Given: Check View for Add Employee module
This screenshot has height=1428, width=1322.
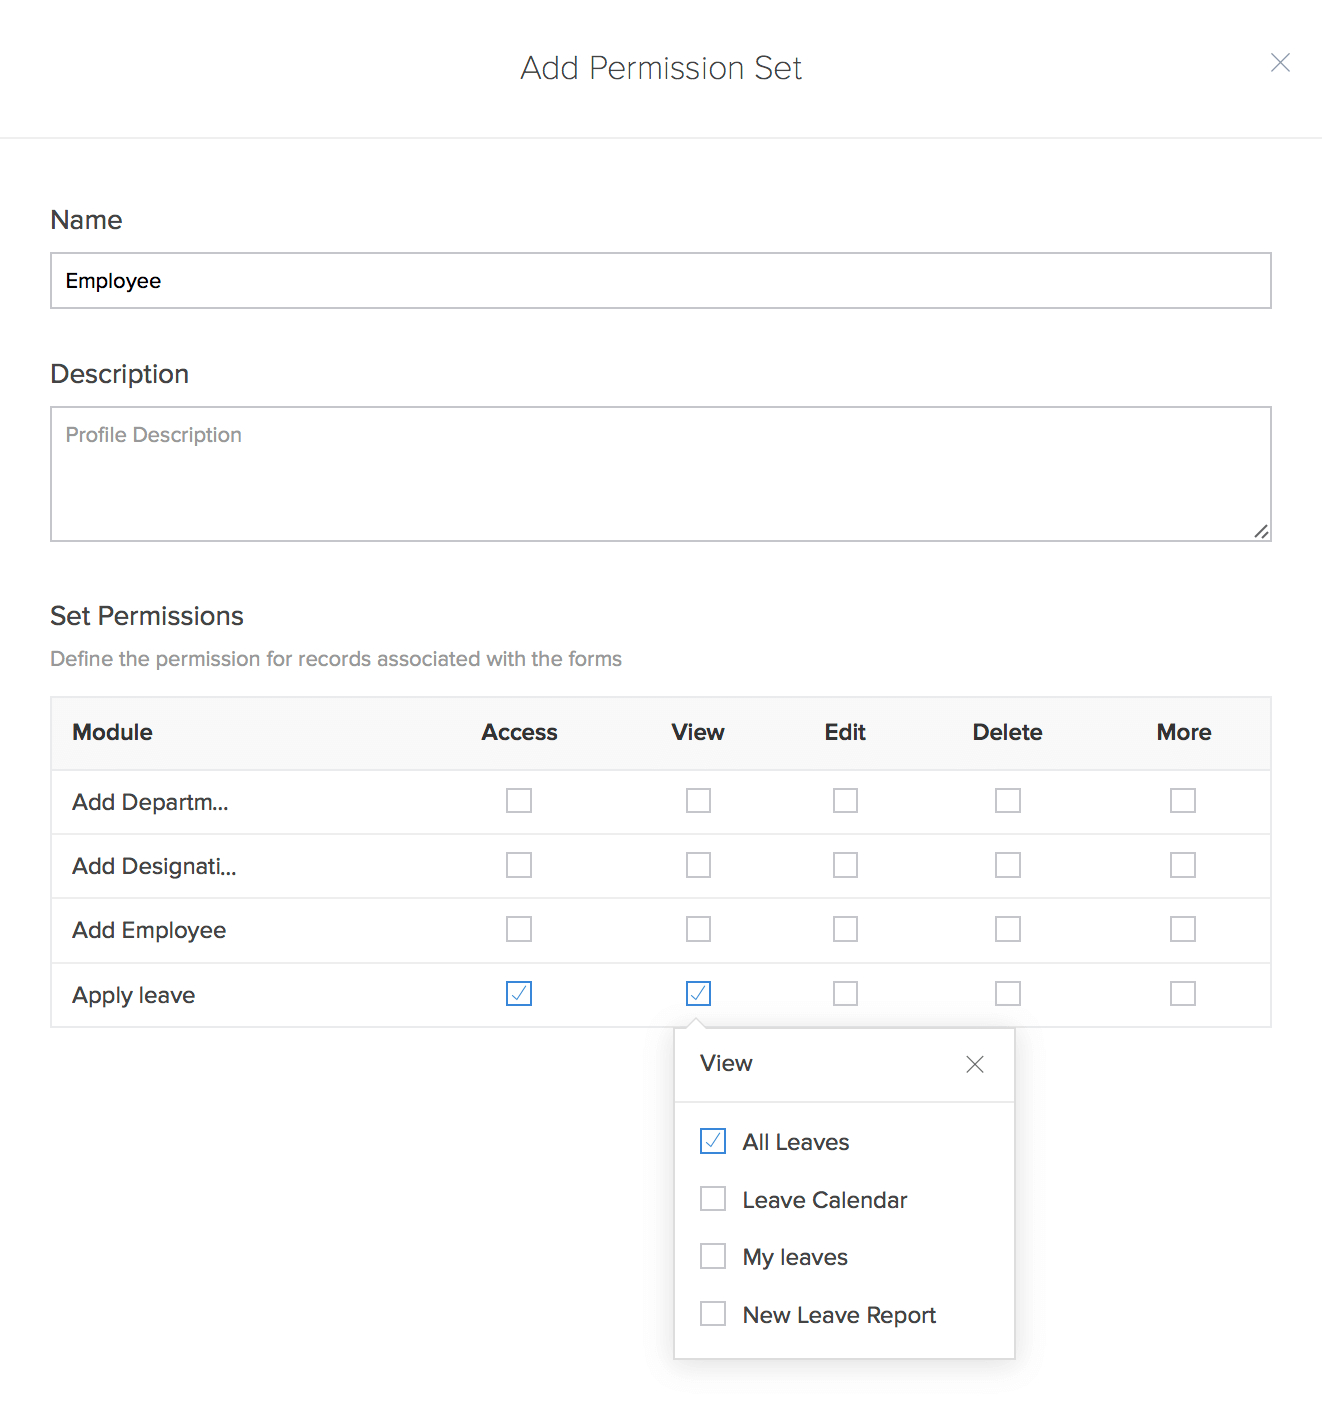Looking at the screenshot, I should 698,930.
